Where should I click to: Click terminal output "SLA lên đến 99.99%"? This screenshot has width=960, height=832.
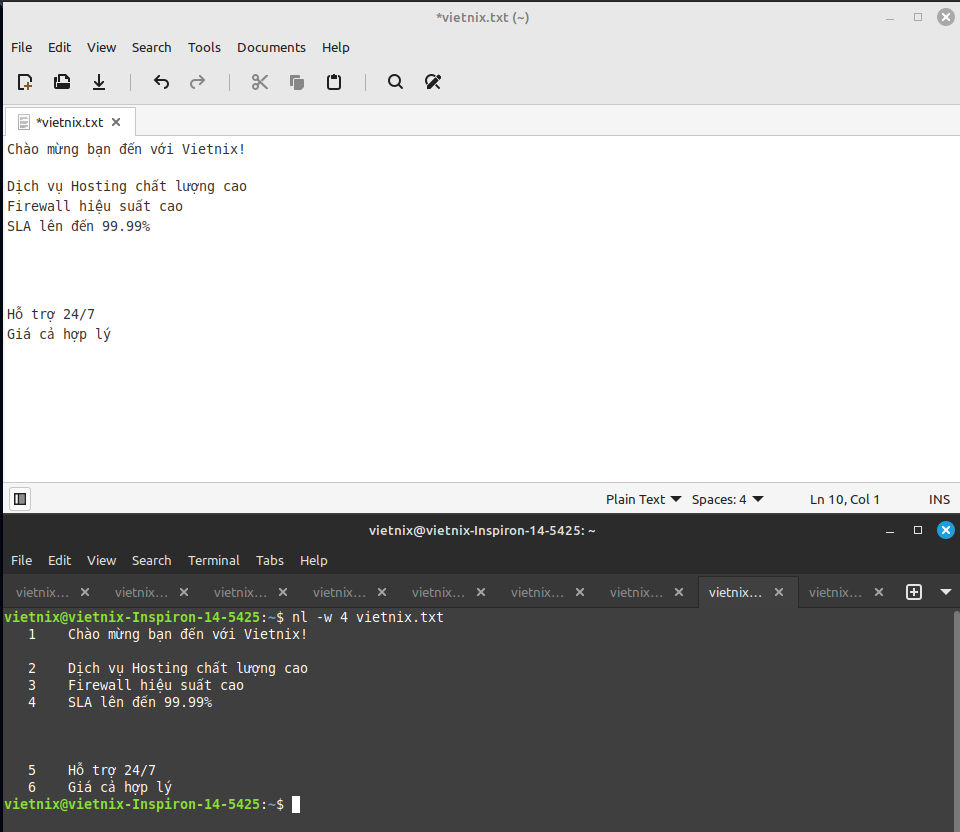pyautogui.click(x=140, y=702)
